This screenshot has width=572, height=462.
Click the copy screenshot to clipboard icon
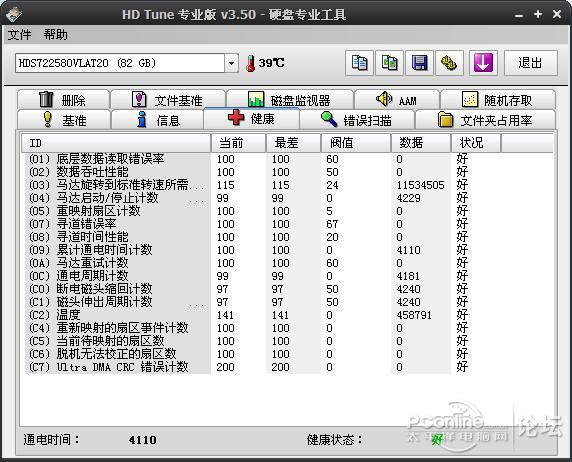(x=389, y=63)
